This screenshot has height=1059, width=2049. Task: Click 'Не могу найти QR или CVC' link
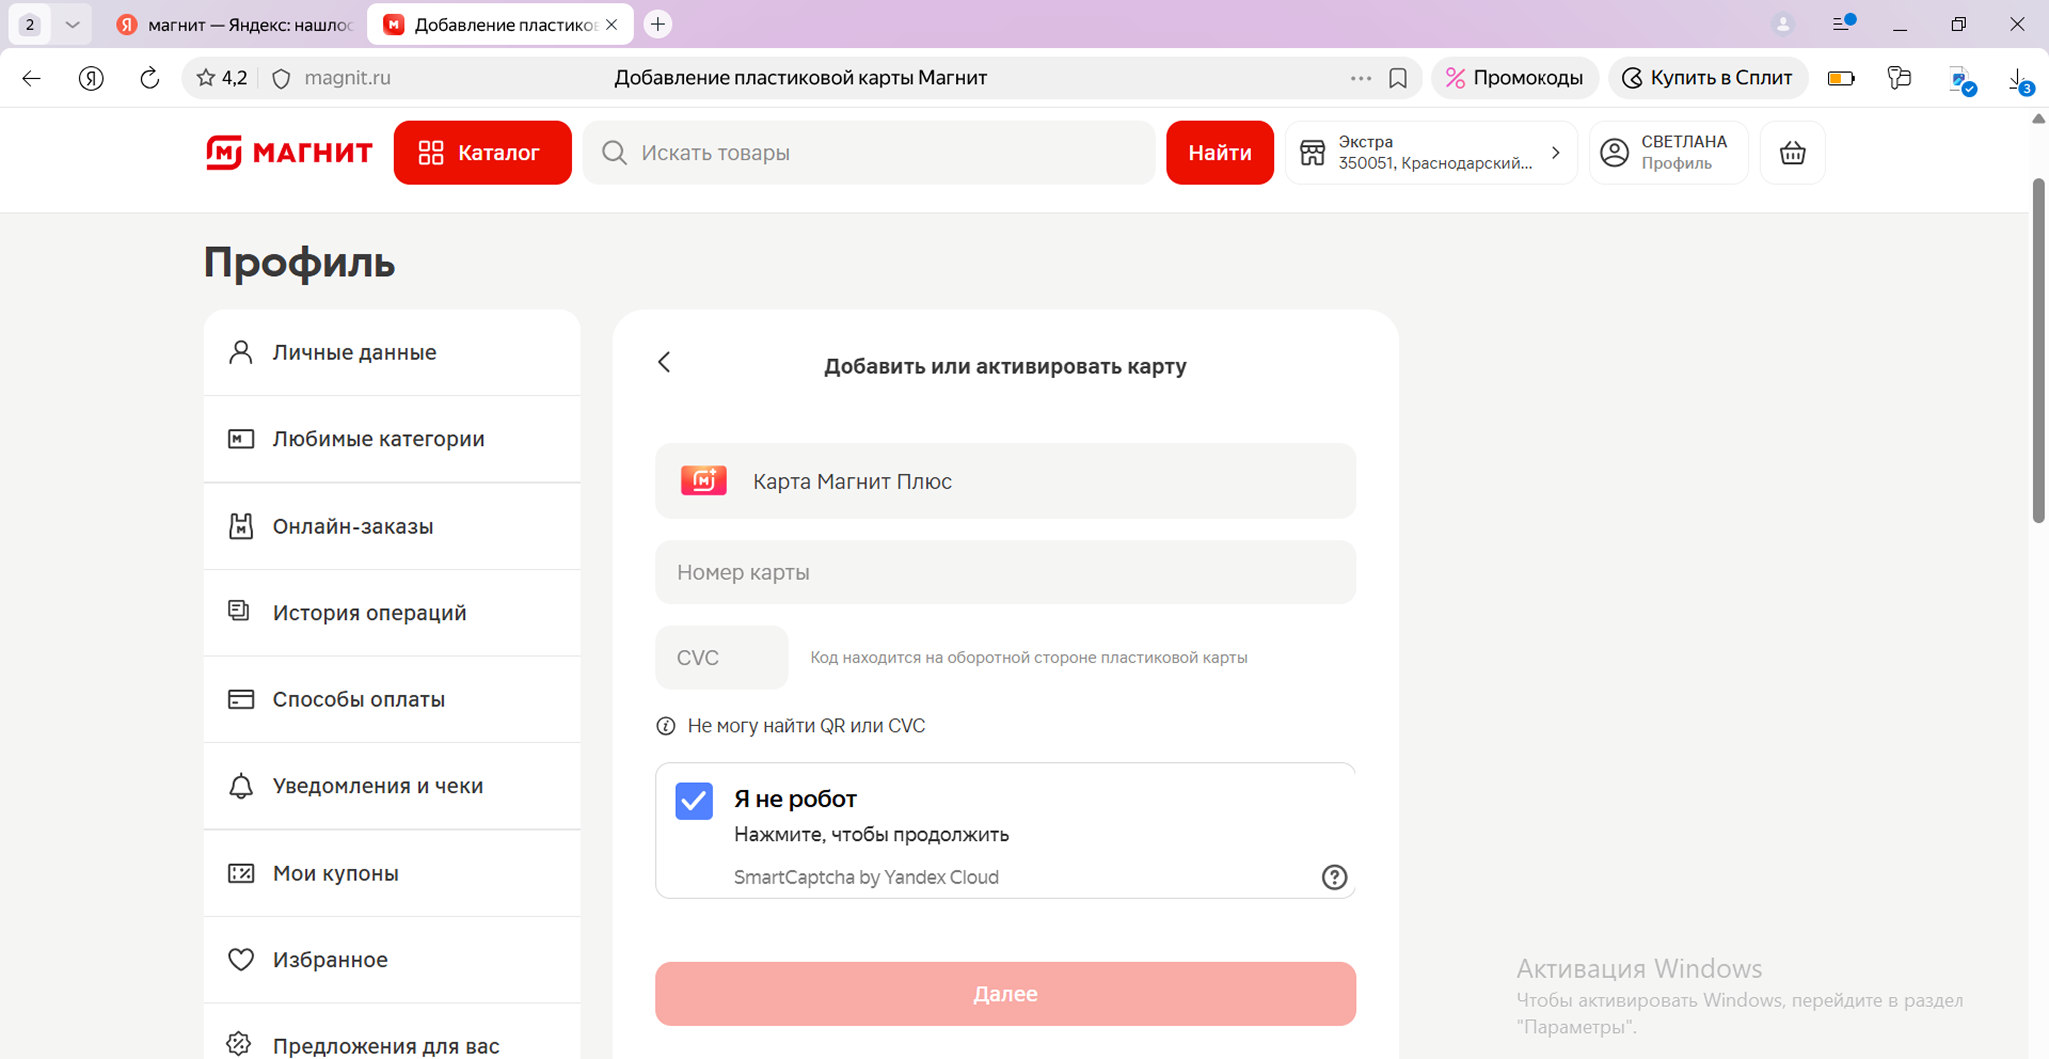tap(805, 726)
